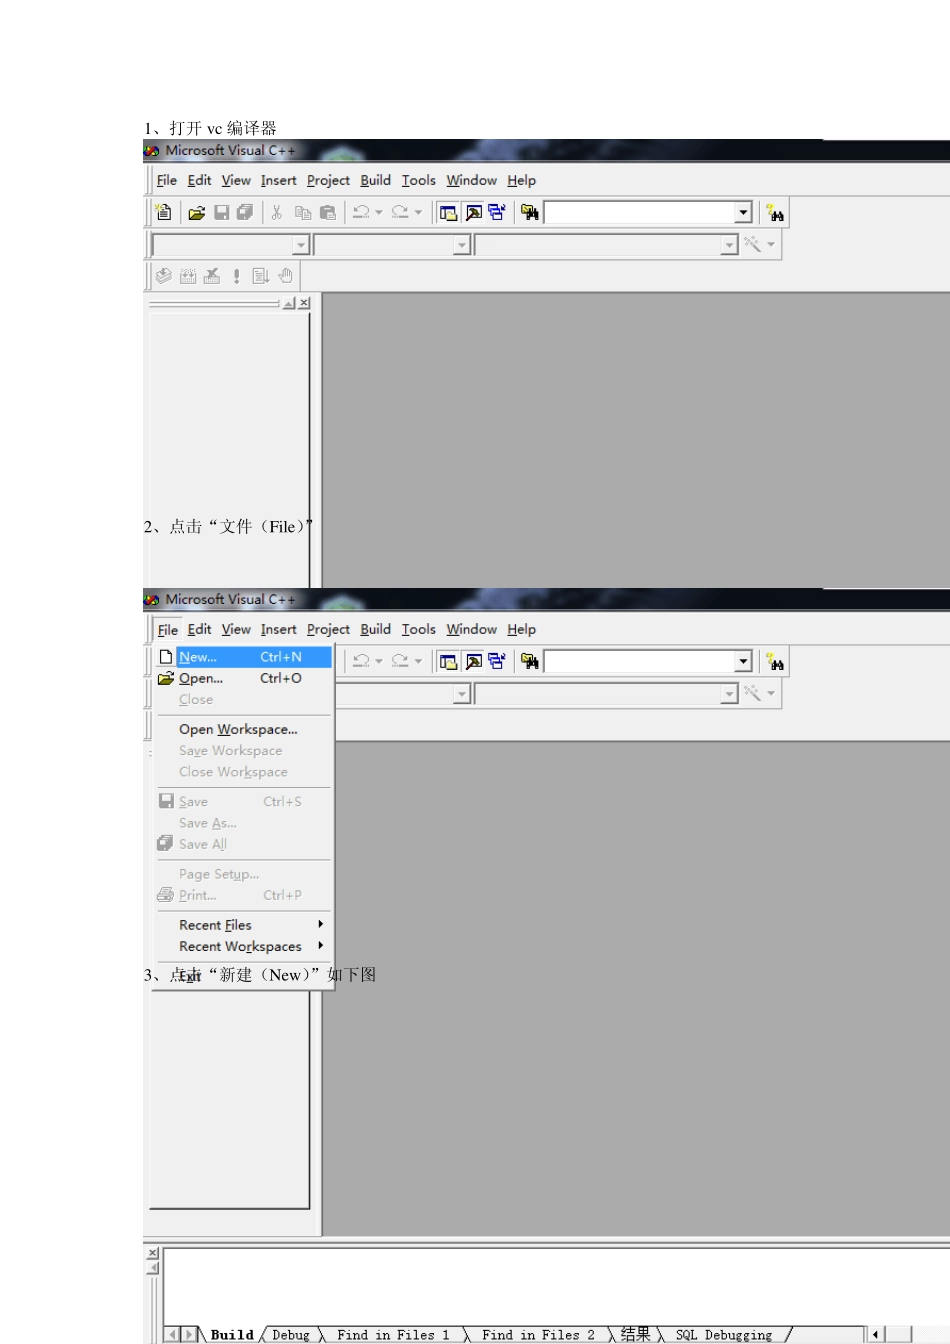
Task: Open the first WizardBar class combo box
Action: pyautogui.click(x=230, y=245)
